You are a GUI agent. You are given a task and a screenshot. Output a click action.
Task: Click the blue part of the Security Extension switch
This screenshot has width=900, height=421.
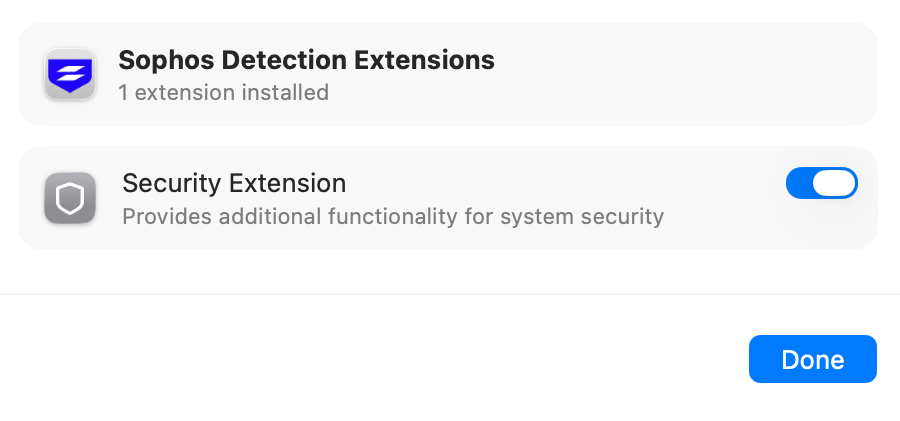(801, 183)
